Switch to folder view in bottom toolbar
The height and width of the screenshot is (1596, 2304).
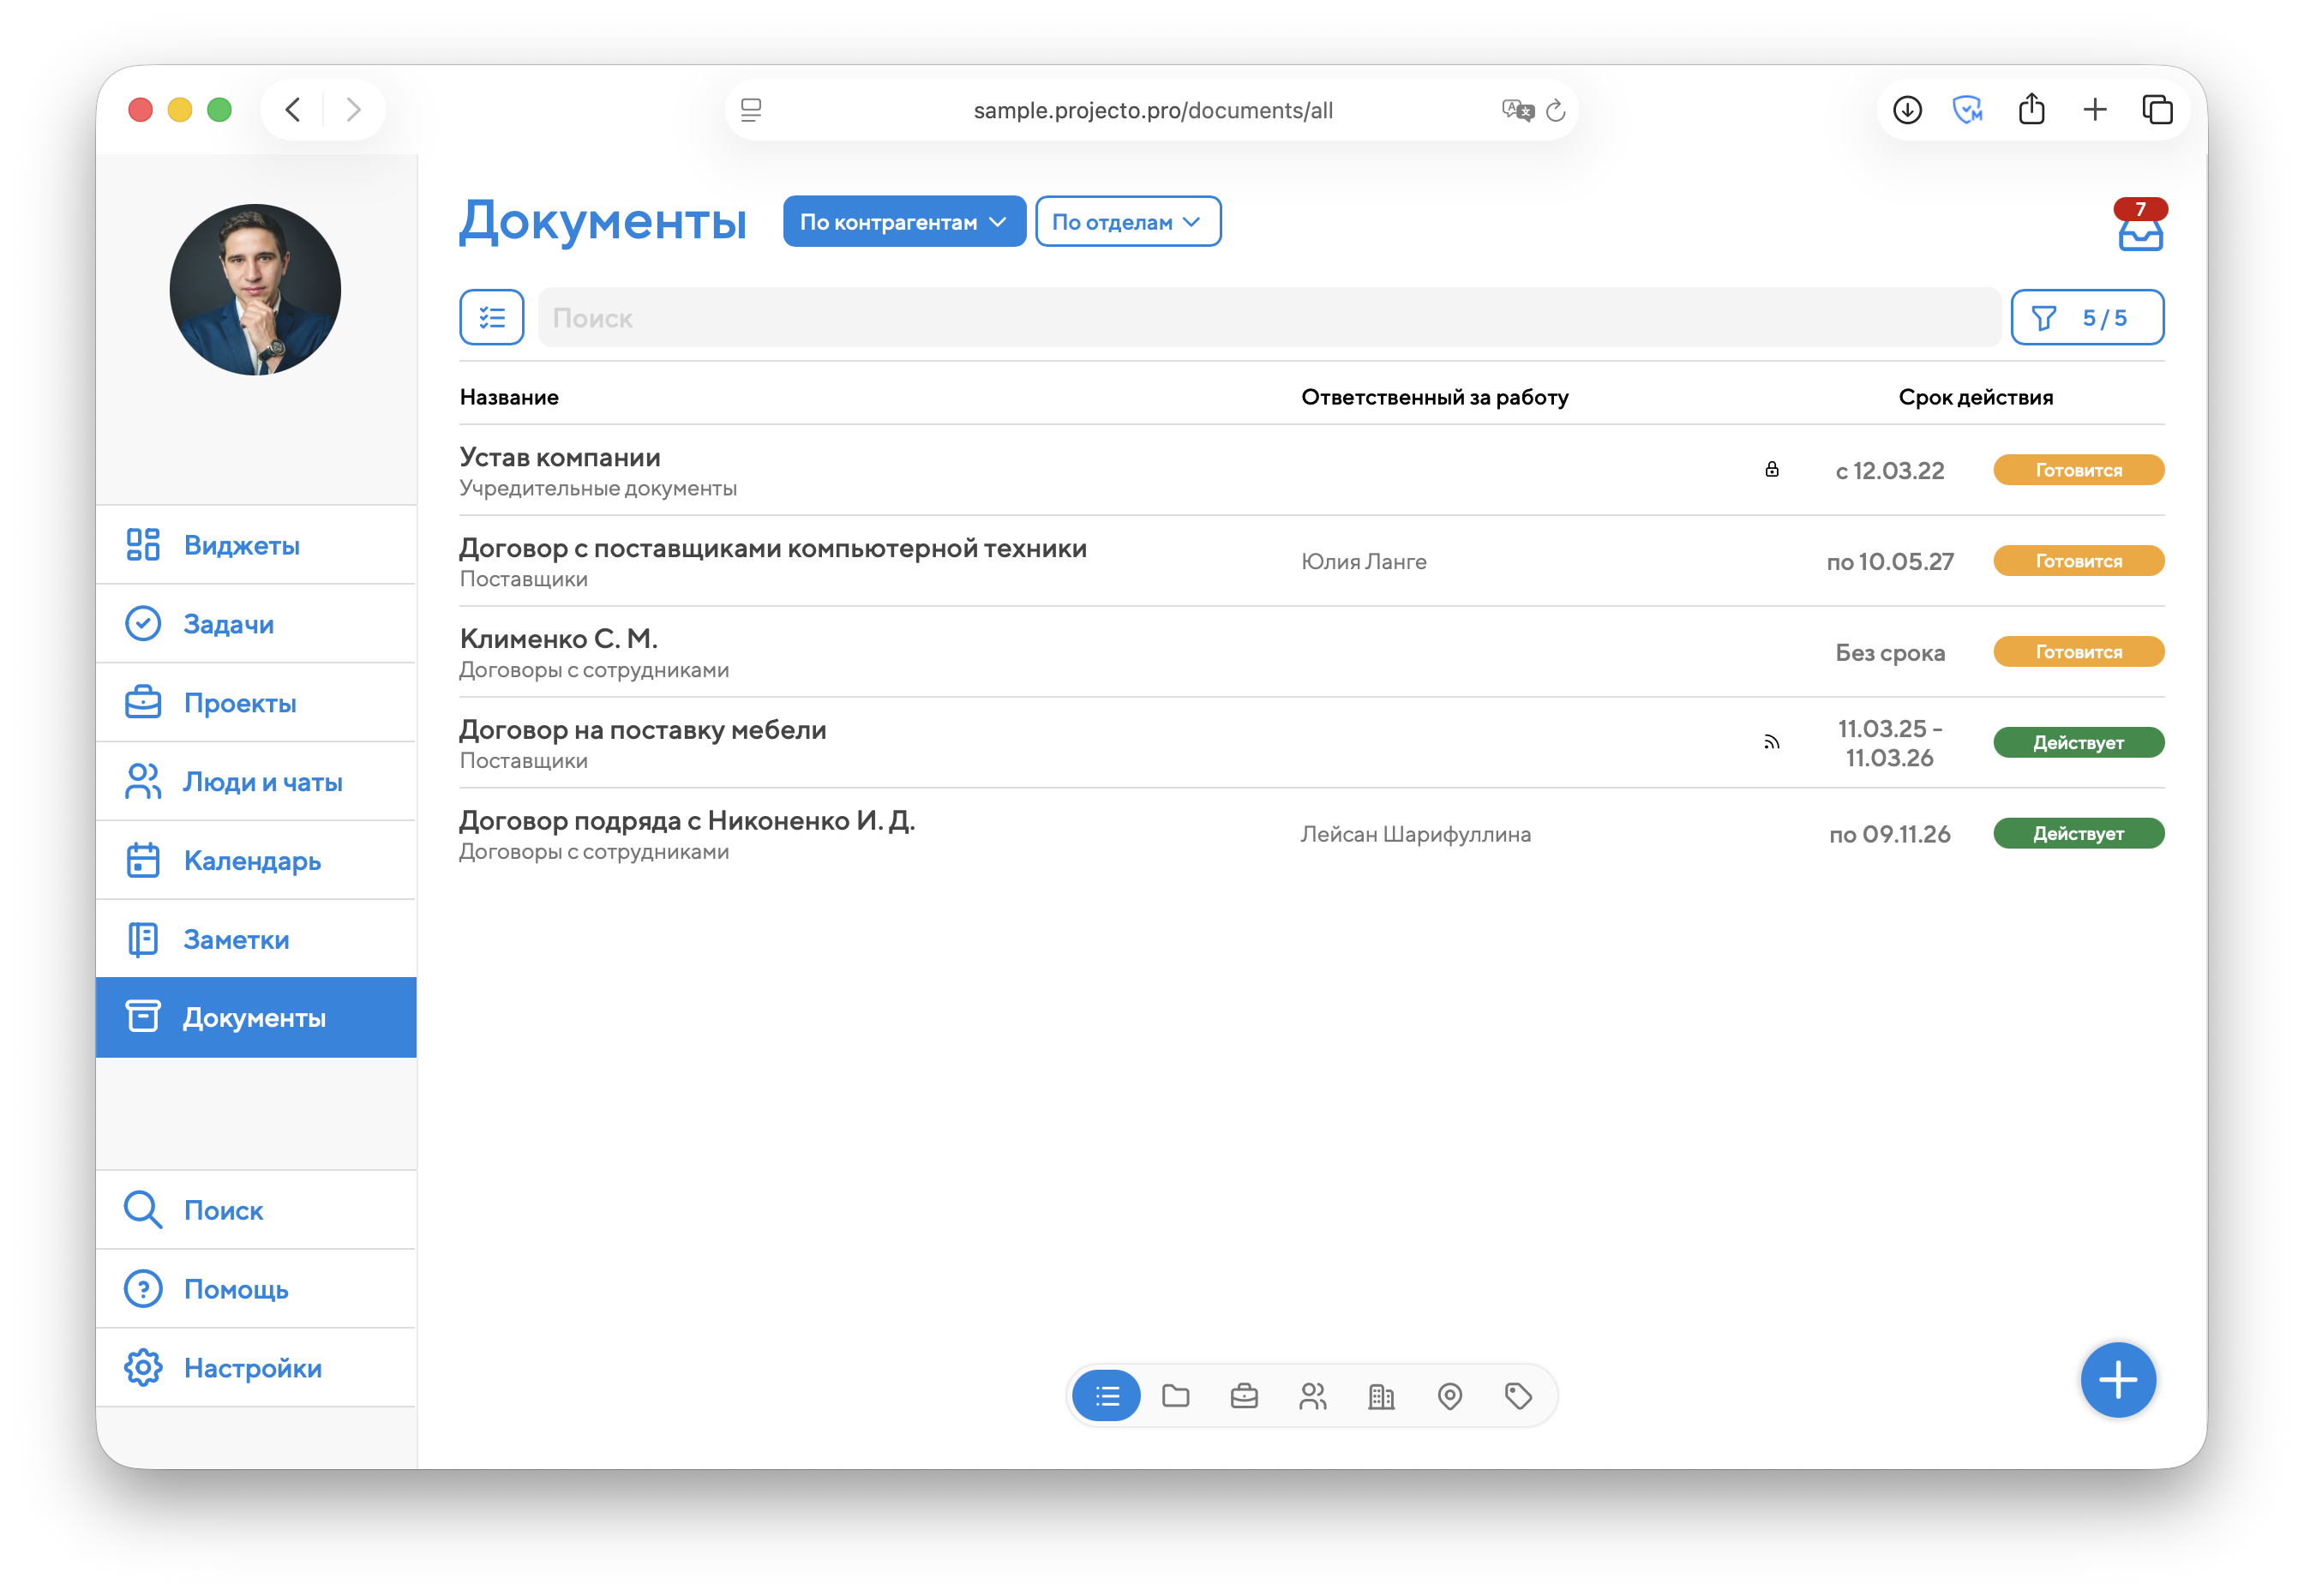click(x=1175, y=1395)
